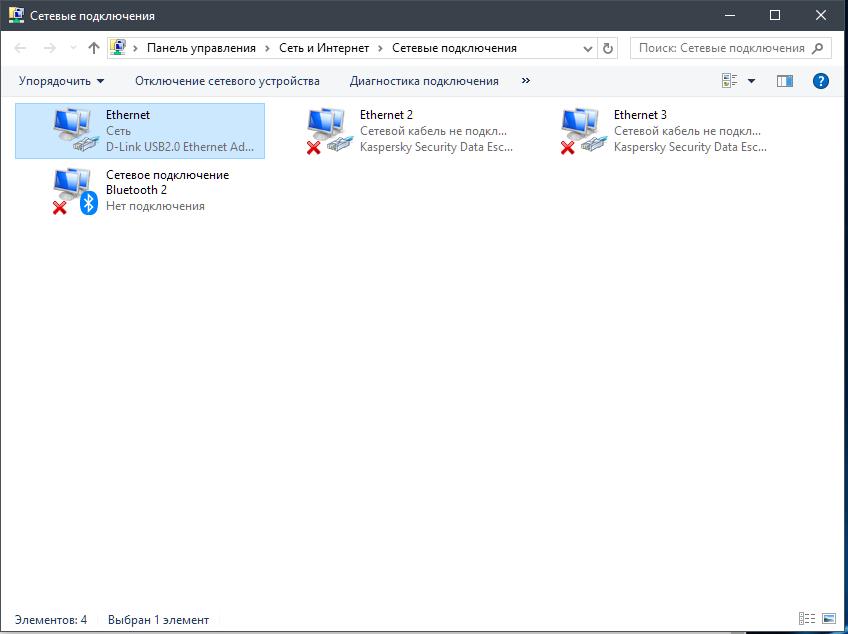Select the Bluetooth 2 network connection icon

tap(76, 191)
